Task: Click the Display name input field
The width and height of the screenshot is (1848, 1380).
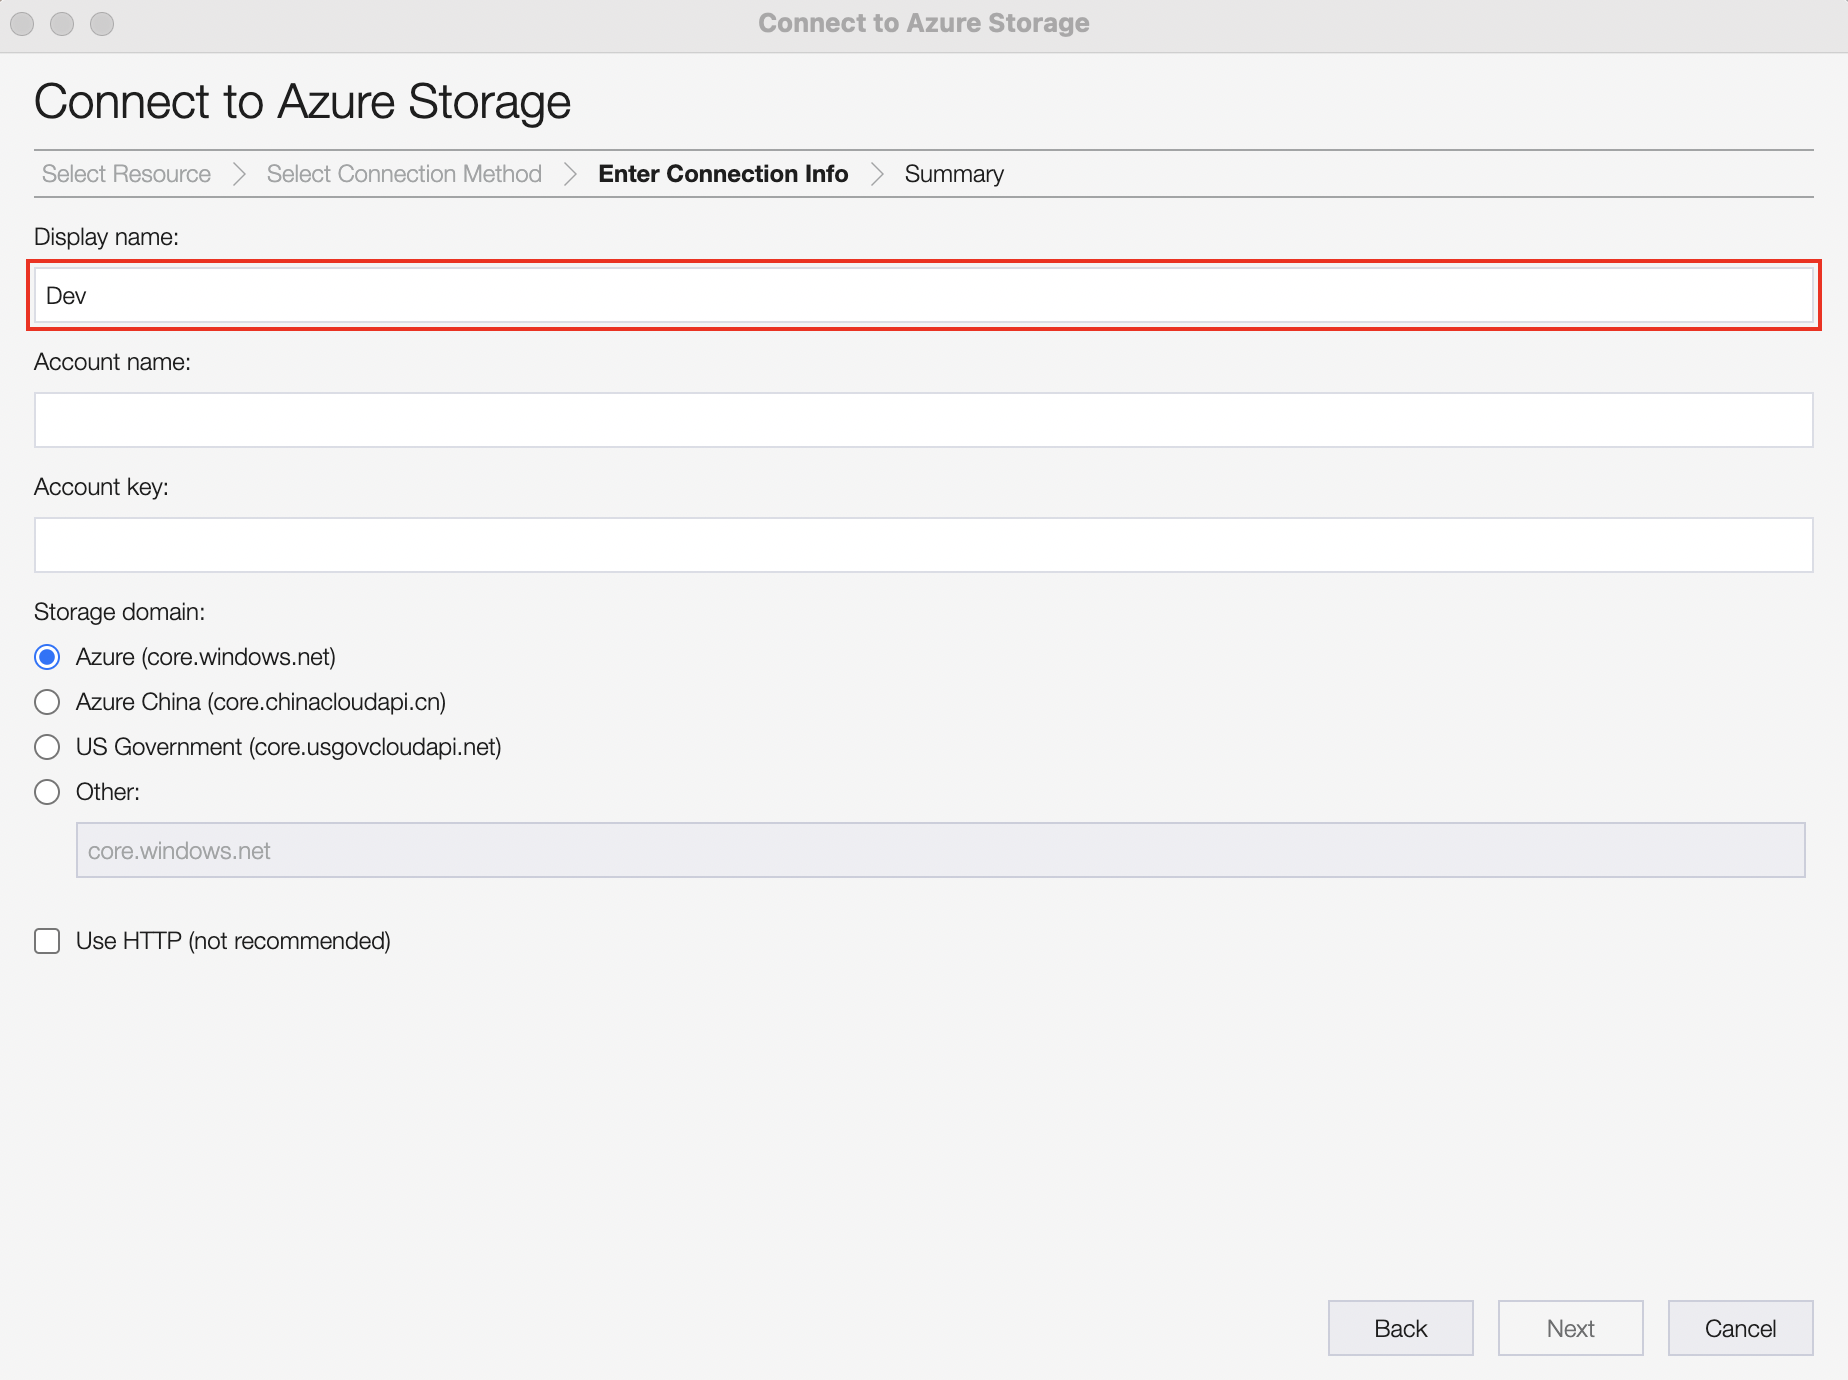Action: (923, 295)
